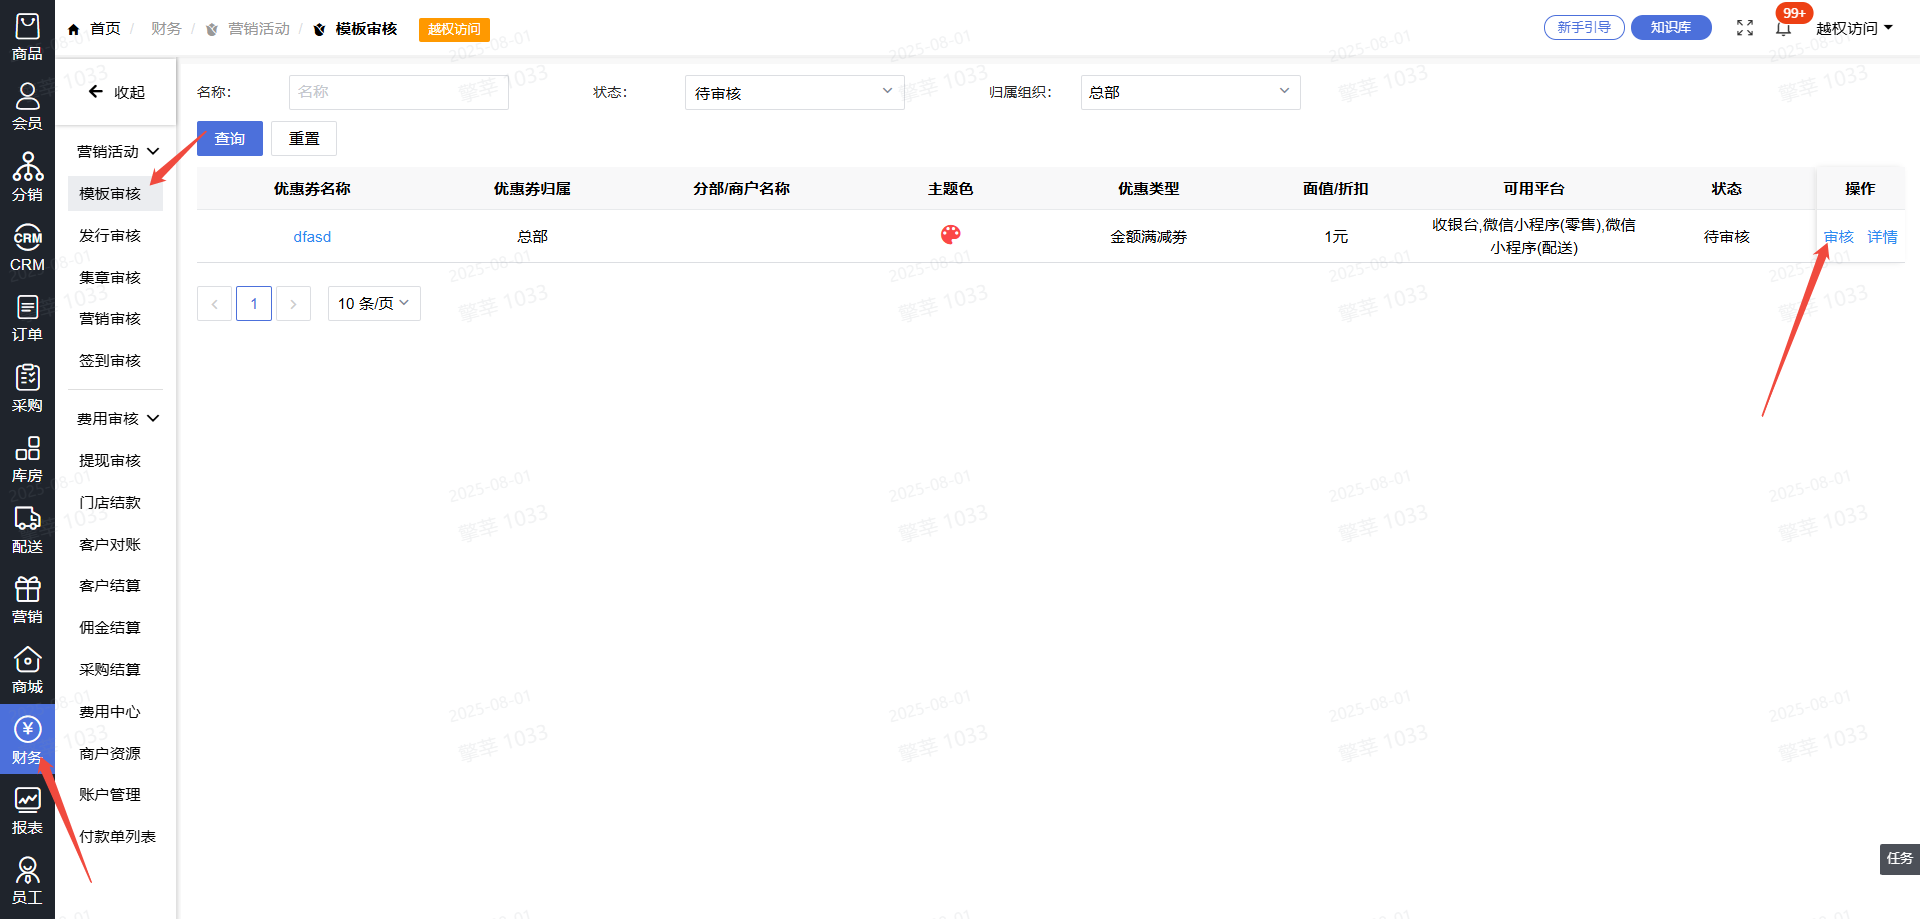The image size is (1920, 919).
Task: Click the notification bell icon
Action: click(x=1783, y=28)
